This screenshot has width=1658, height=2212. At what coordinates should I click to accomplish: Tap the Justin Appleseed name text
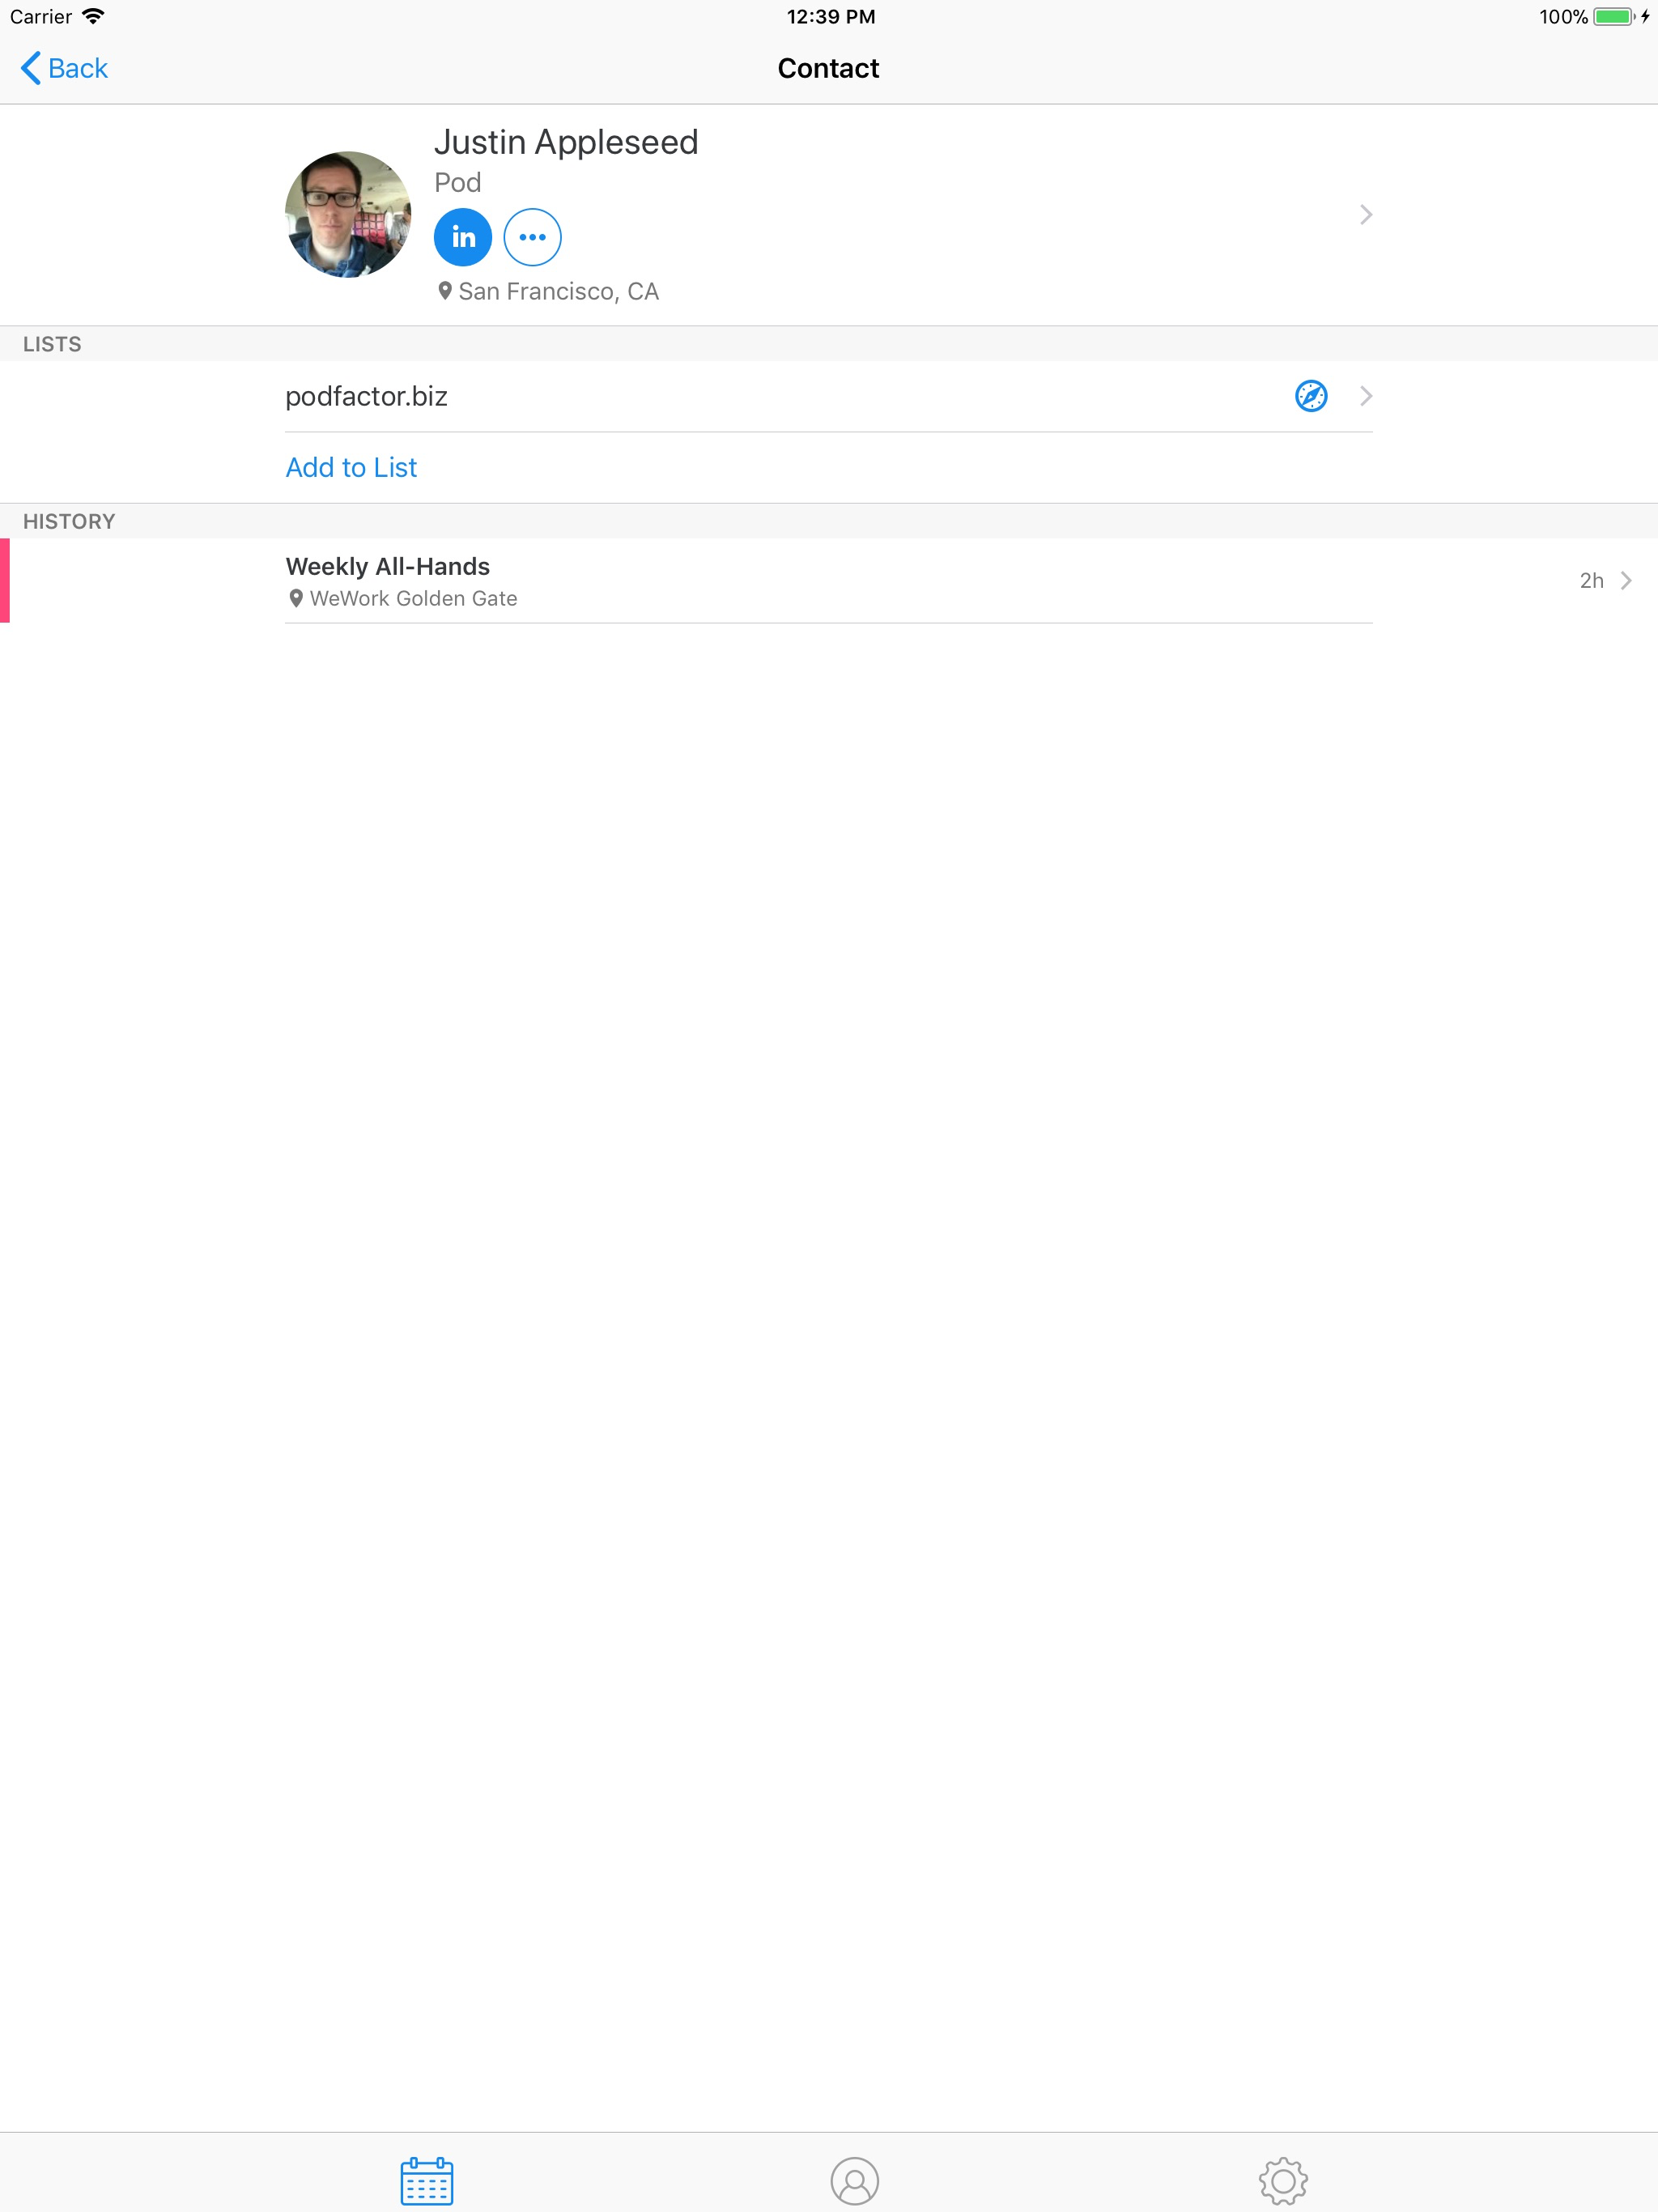(x=566, y=142)
